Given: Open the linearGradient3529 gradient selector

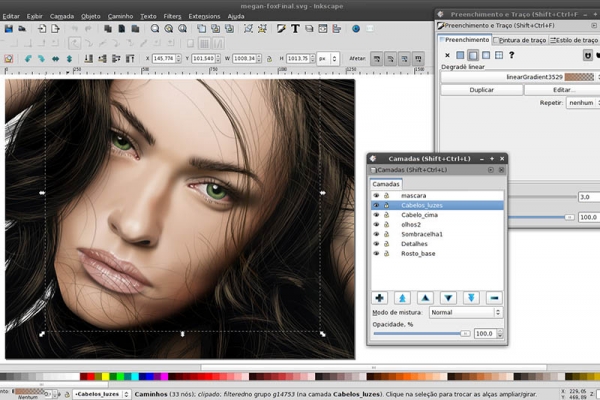Looking at the screenshot, I should (x=520, y=77).
